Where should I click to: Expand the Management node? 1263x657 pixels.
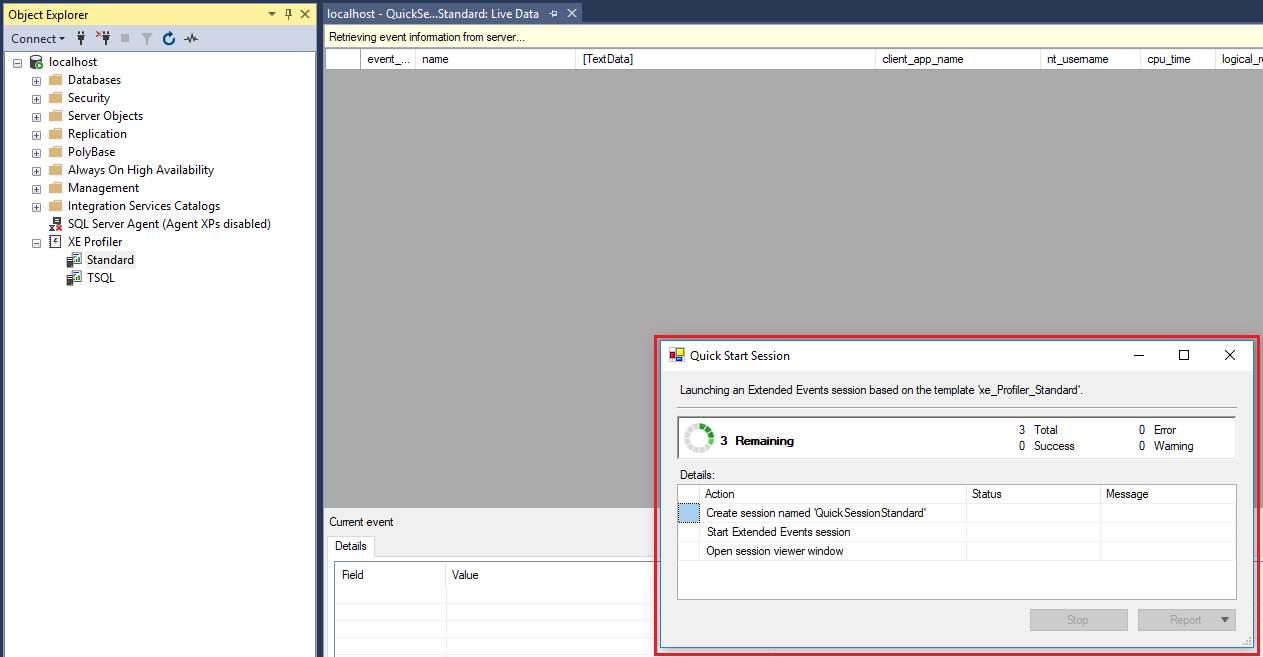[x=36, y=187]
